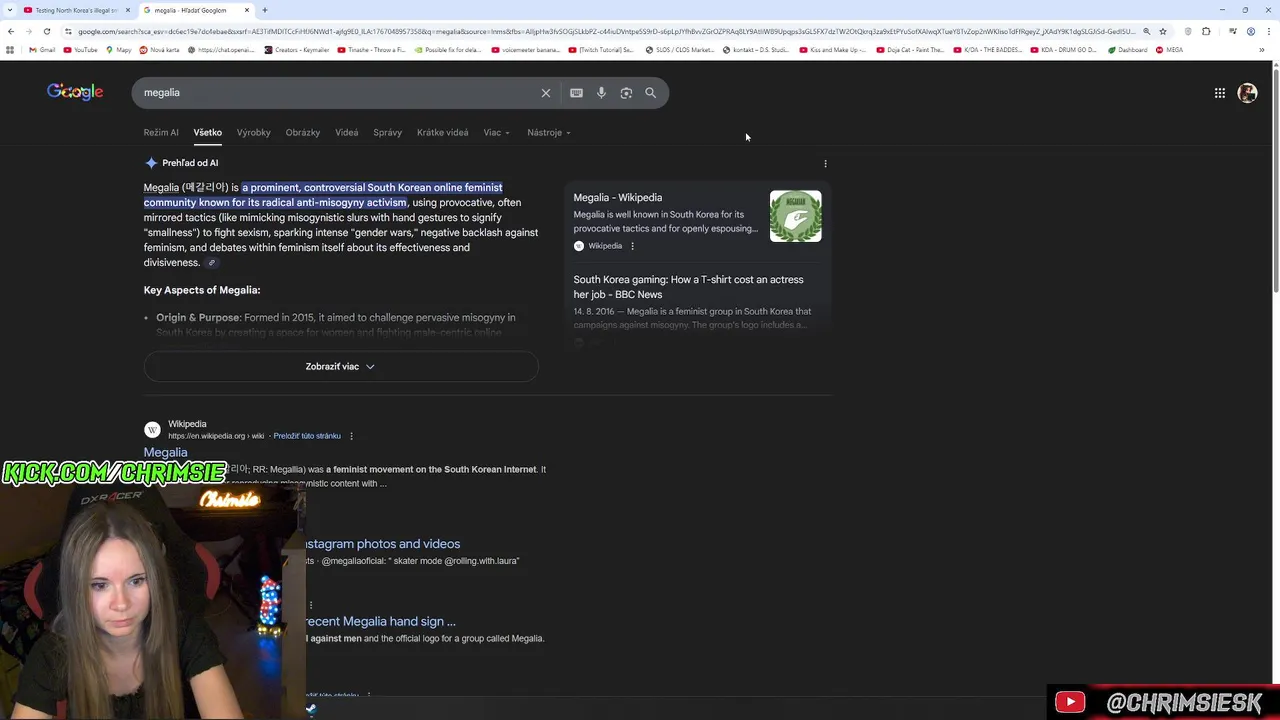1280x720 pixels.
Task: Select the Všetko results tab
Action: coord(208,132)
